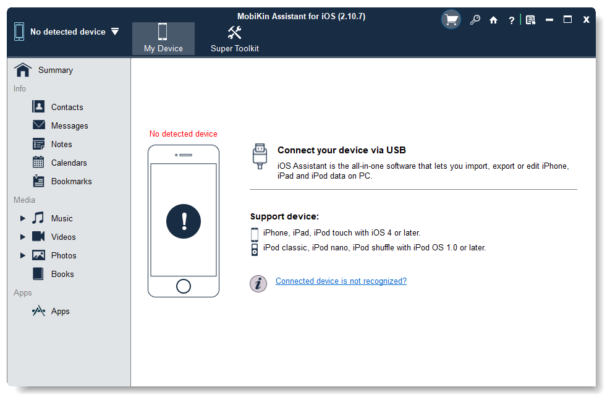
Task: Click the iPhone support device icon
Action: (254, 234)
